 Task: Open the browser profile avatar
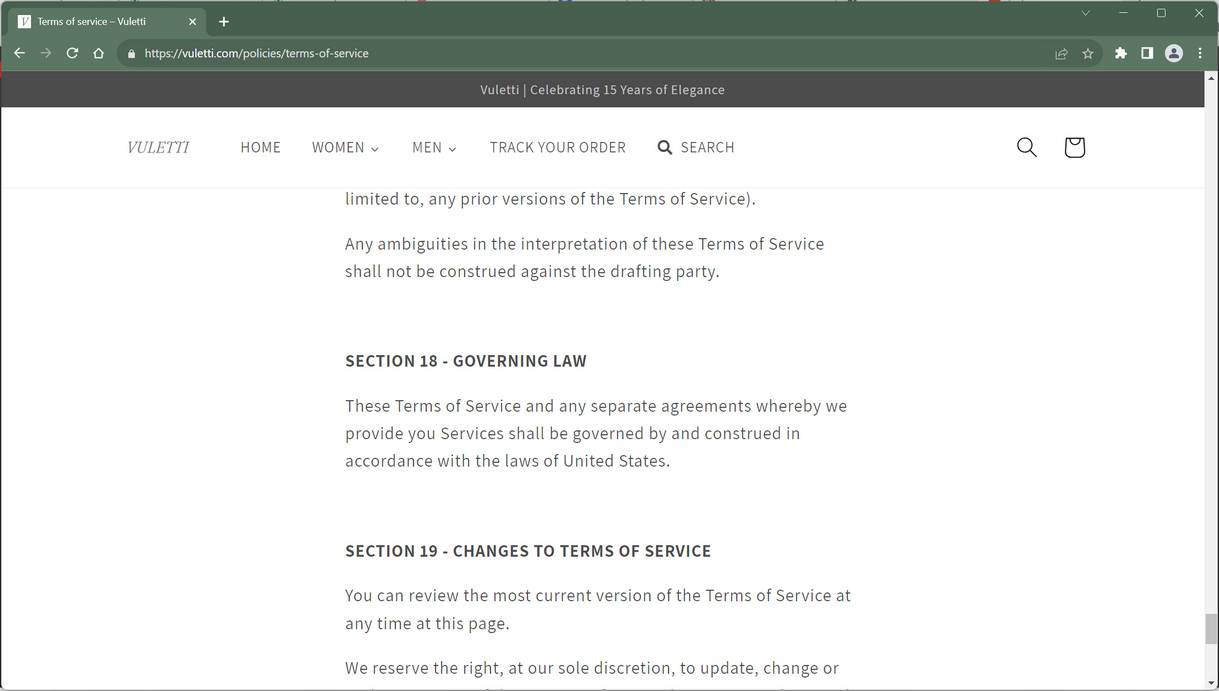click(x=1173, y=53)
